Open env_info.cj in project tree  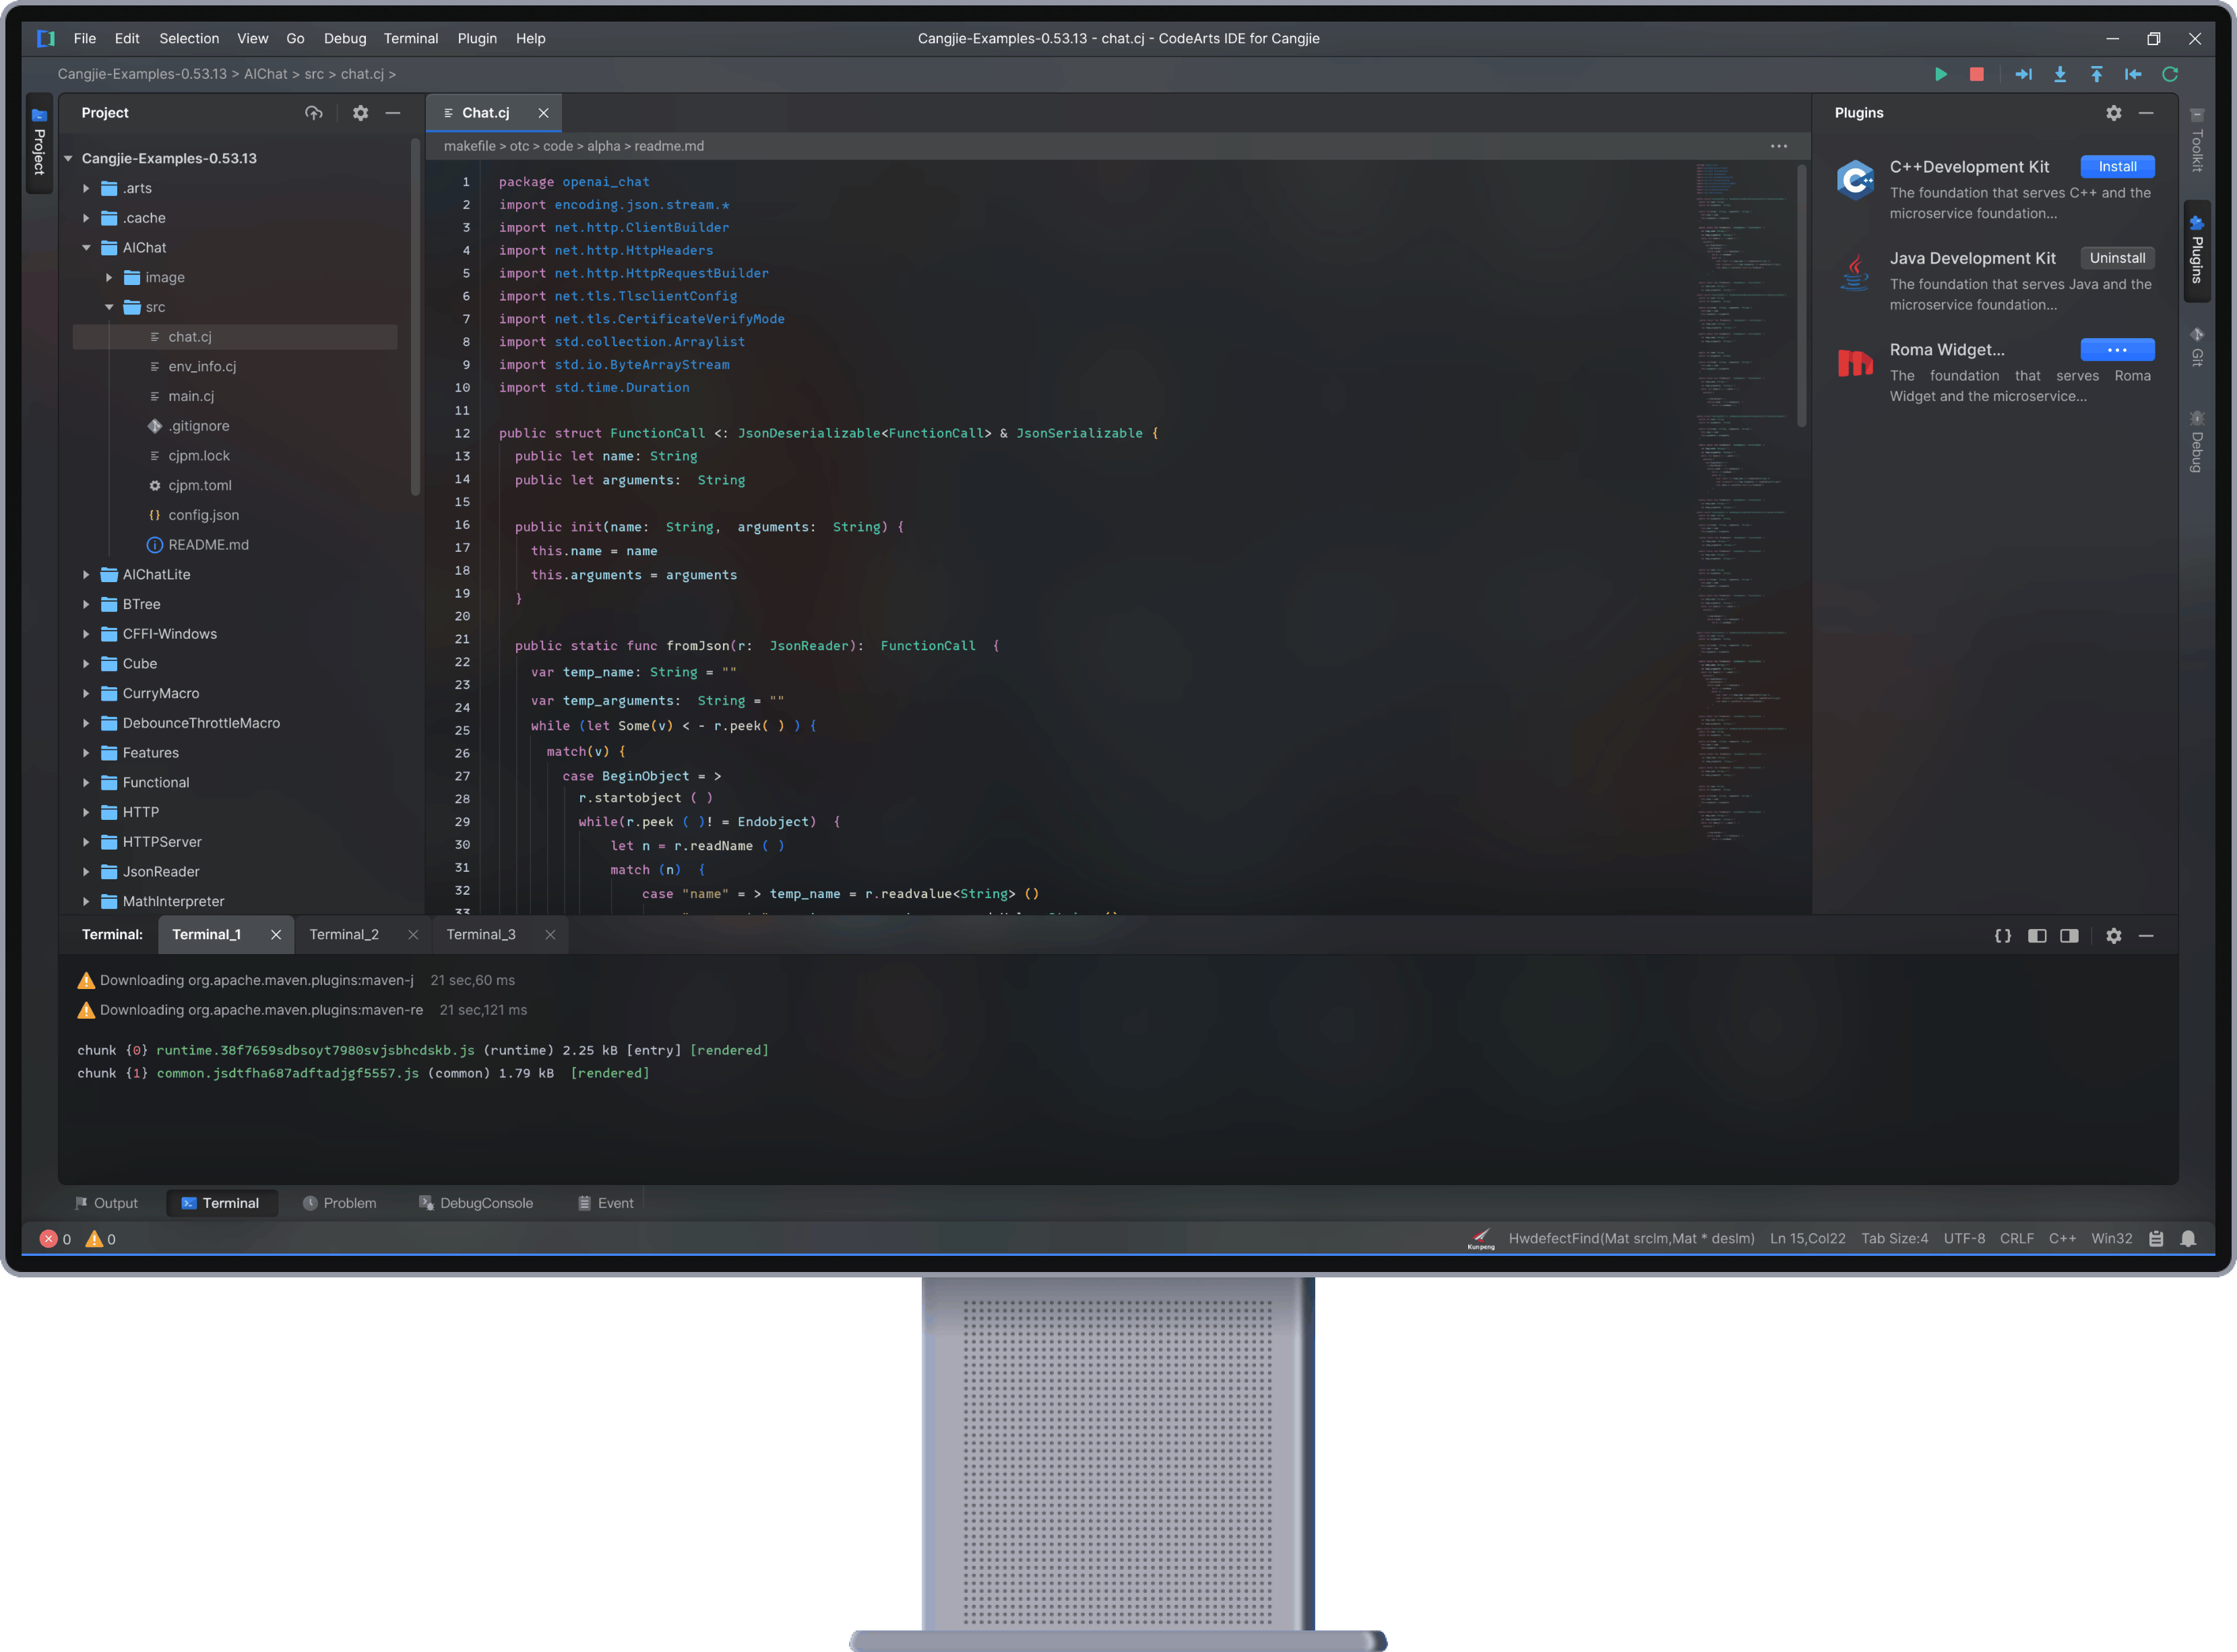click(202, 367)
